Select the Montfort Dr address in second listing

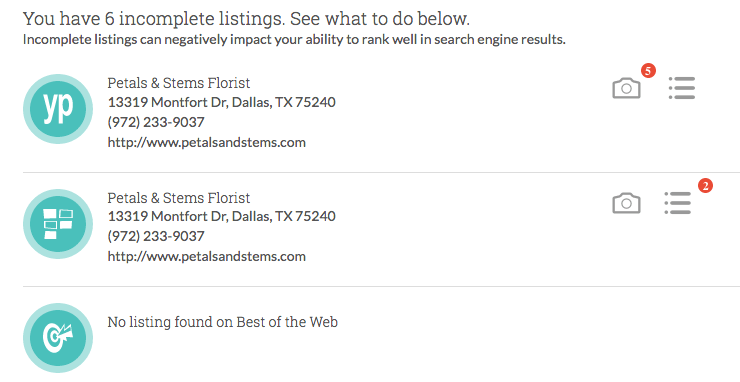click(222, 216)
